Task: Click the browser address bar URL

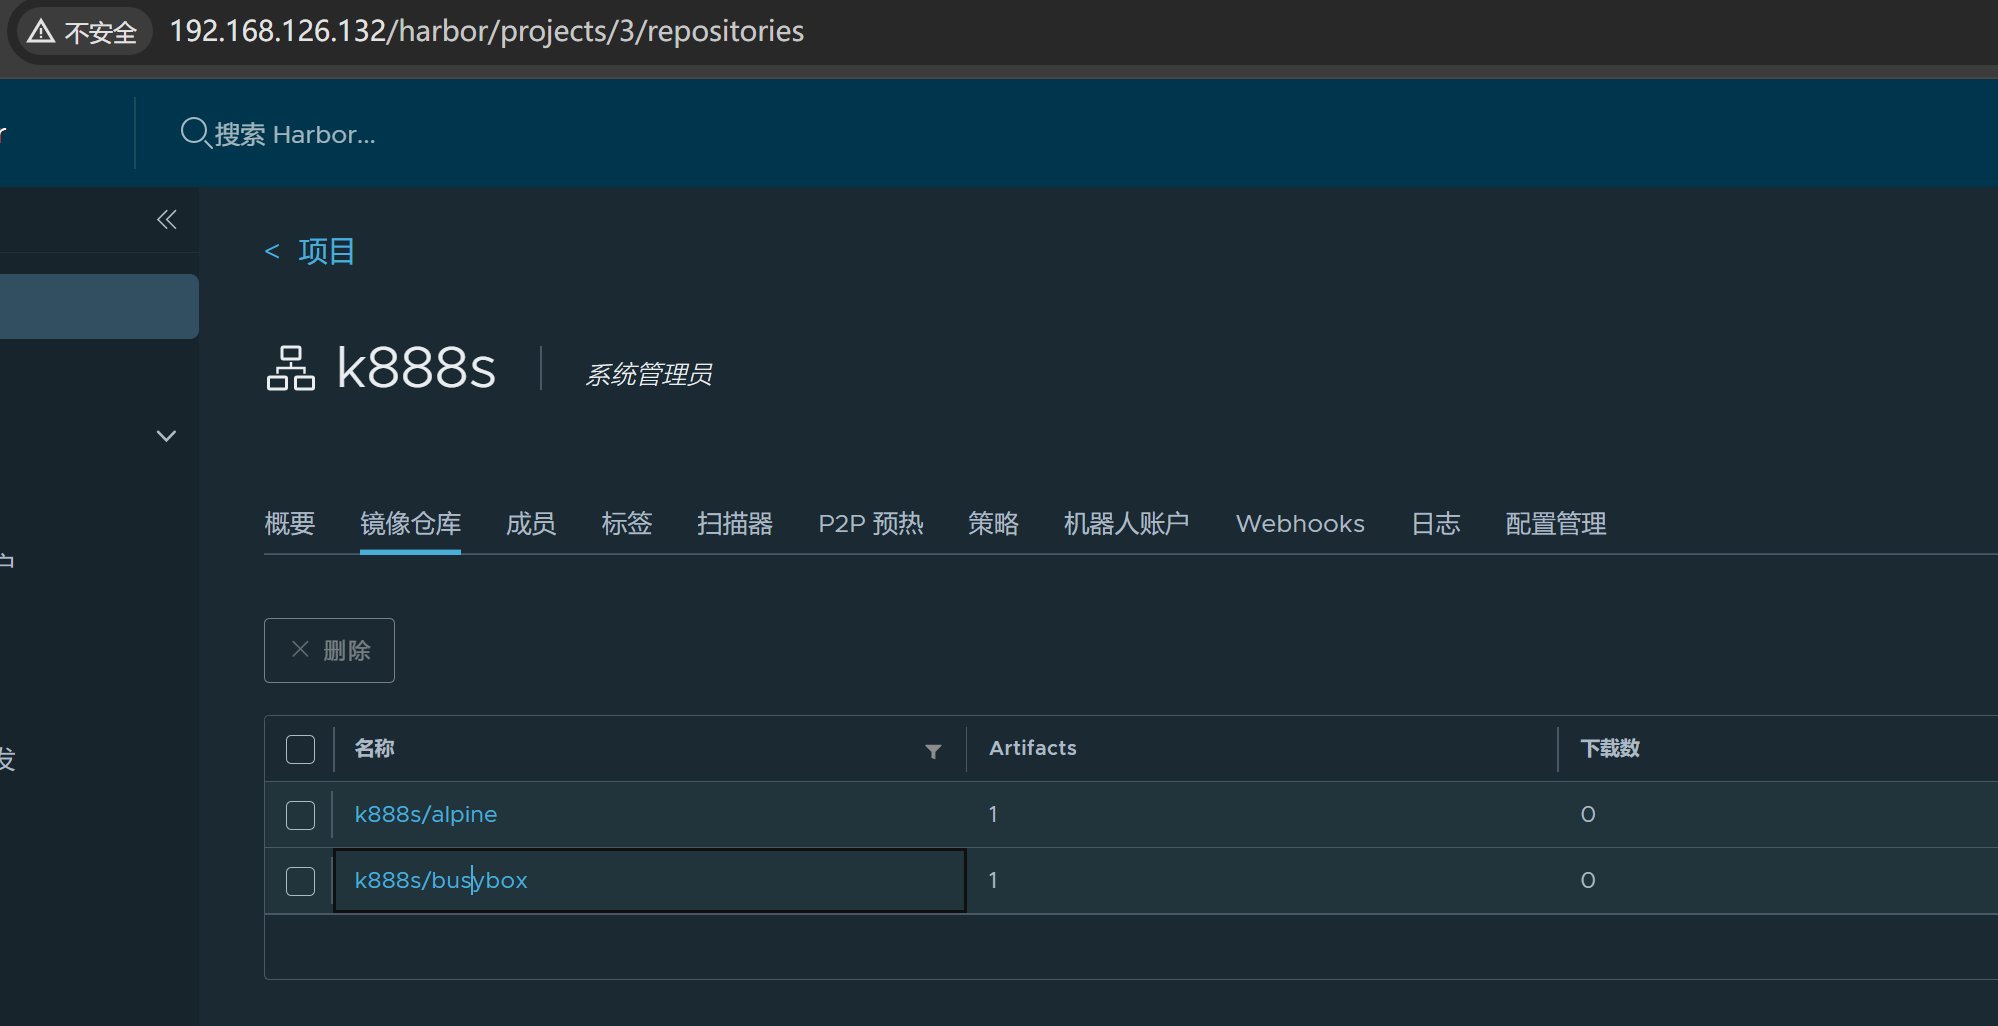Action: [x=486, y=32]
